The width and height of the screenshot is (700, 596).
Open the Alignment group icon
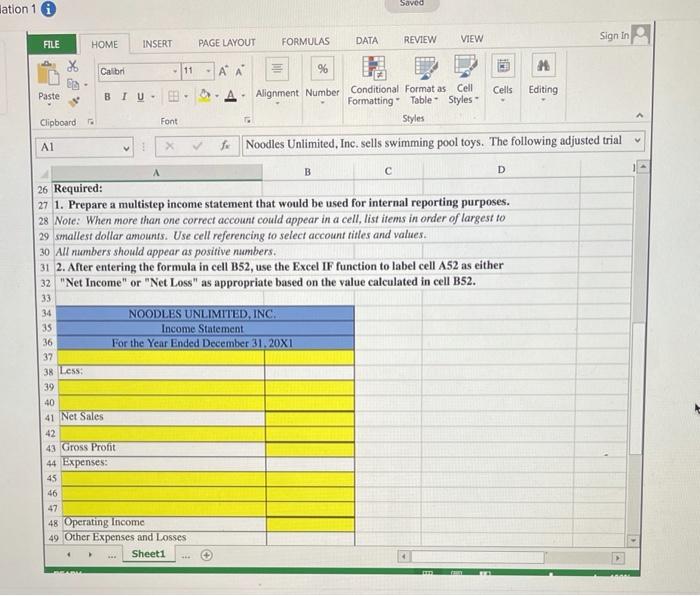tap(277, 68)
